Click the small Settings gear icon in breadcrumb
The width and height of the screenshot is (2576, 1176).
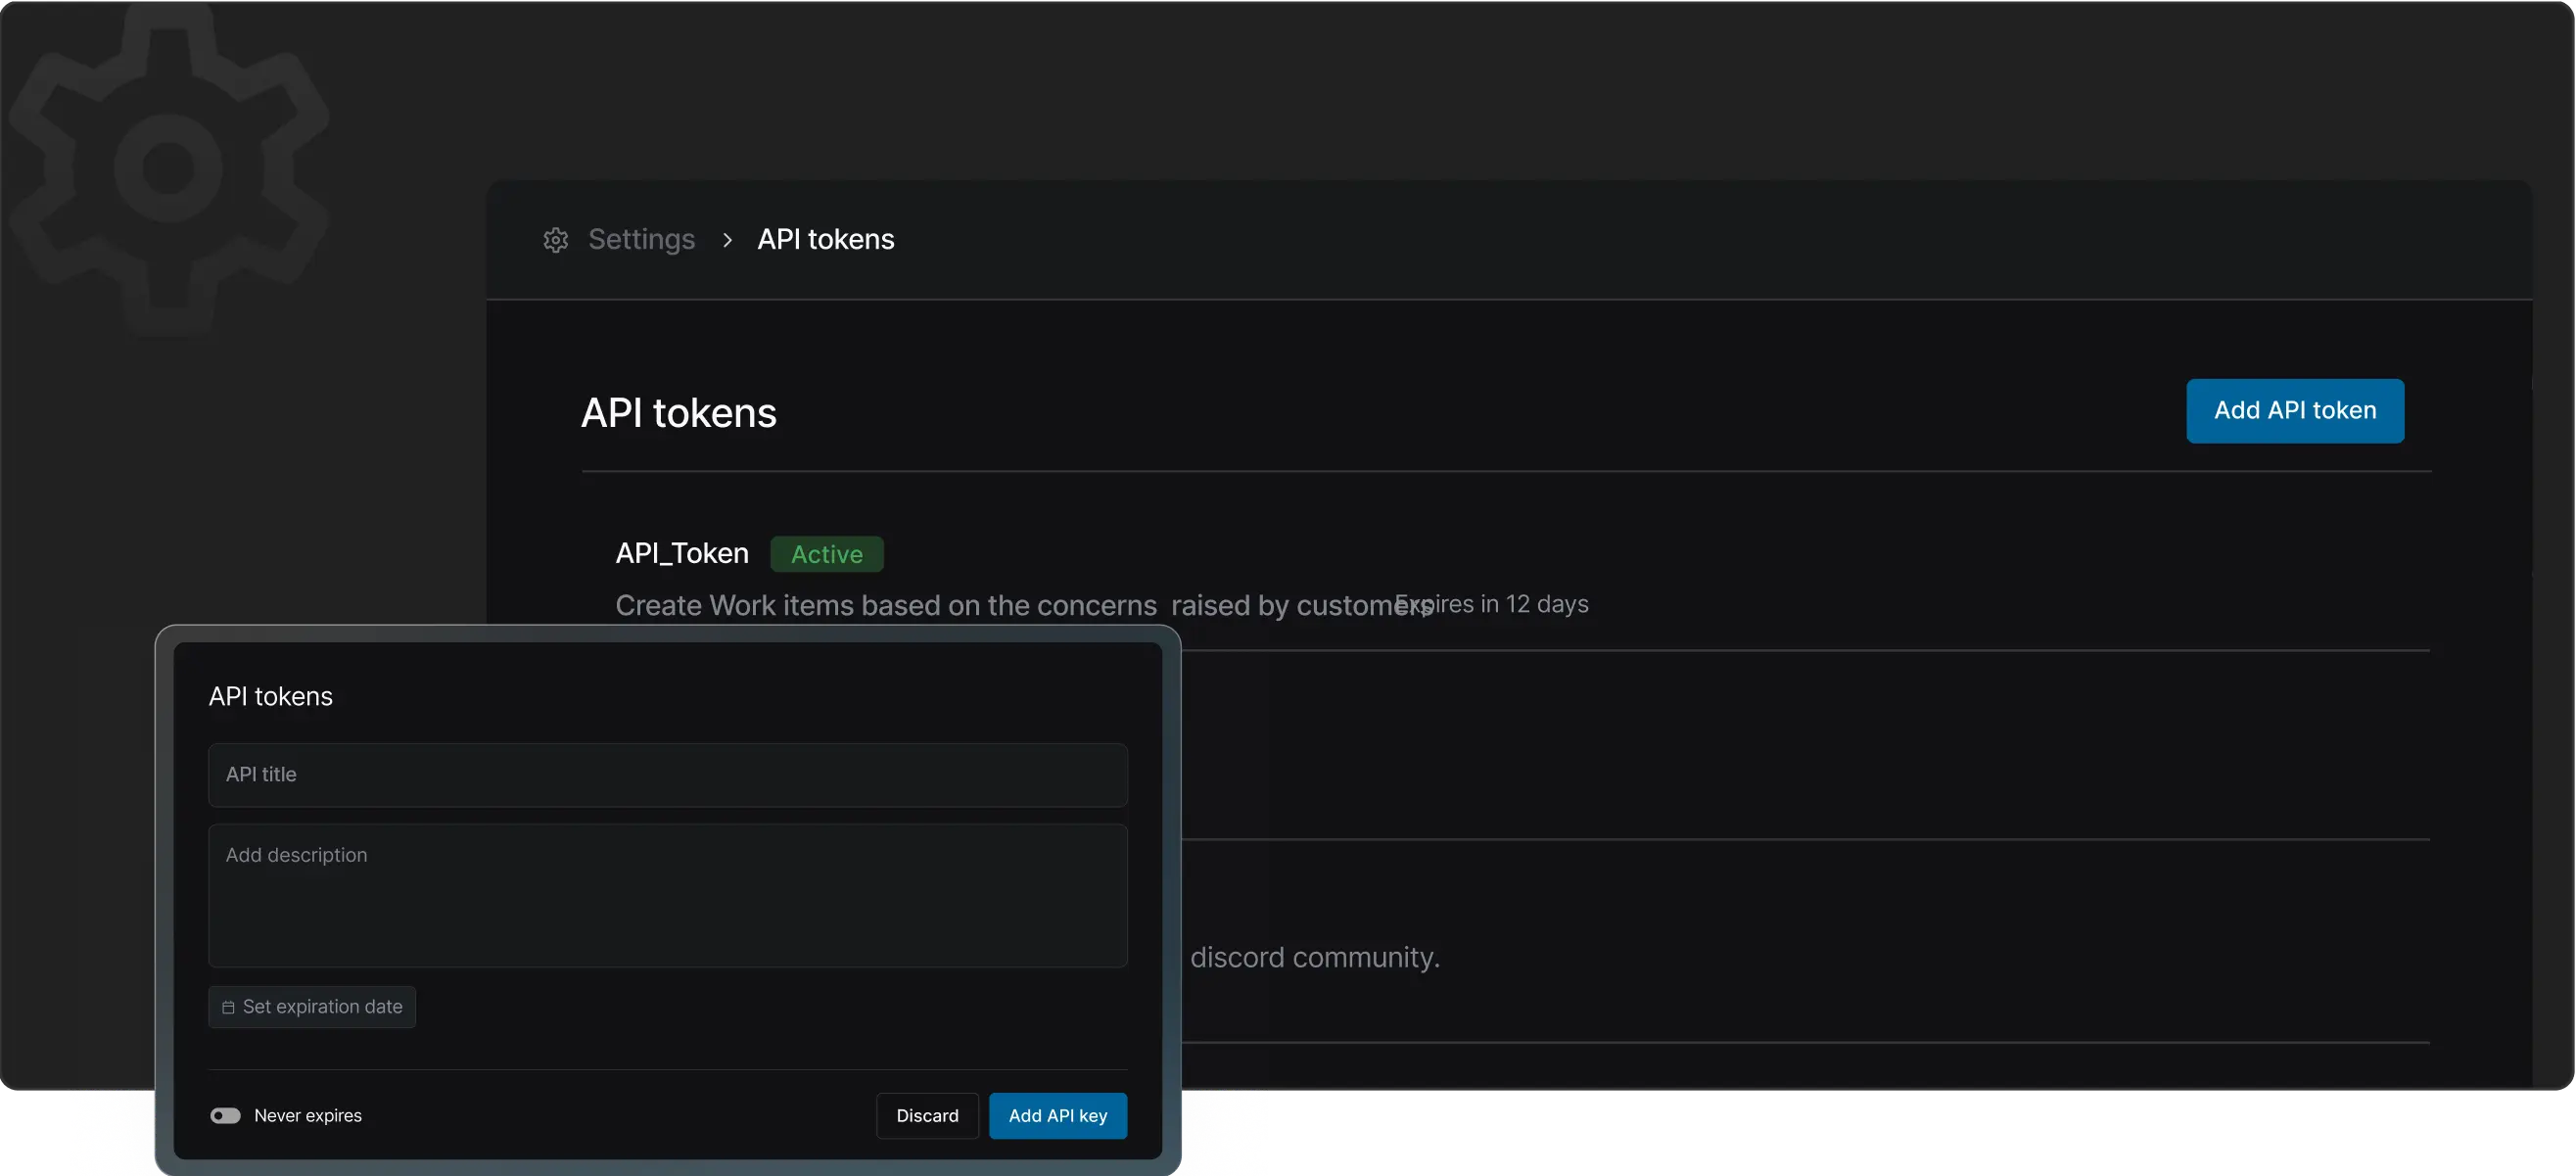click(555, 240)
